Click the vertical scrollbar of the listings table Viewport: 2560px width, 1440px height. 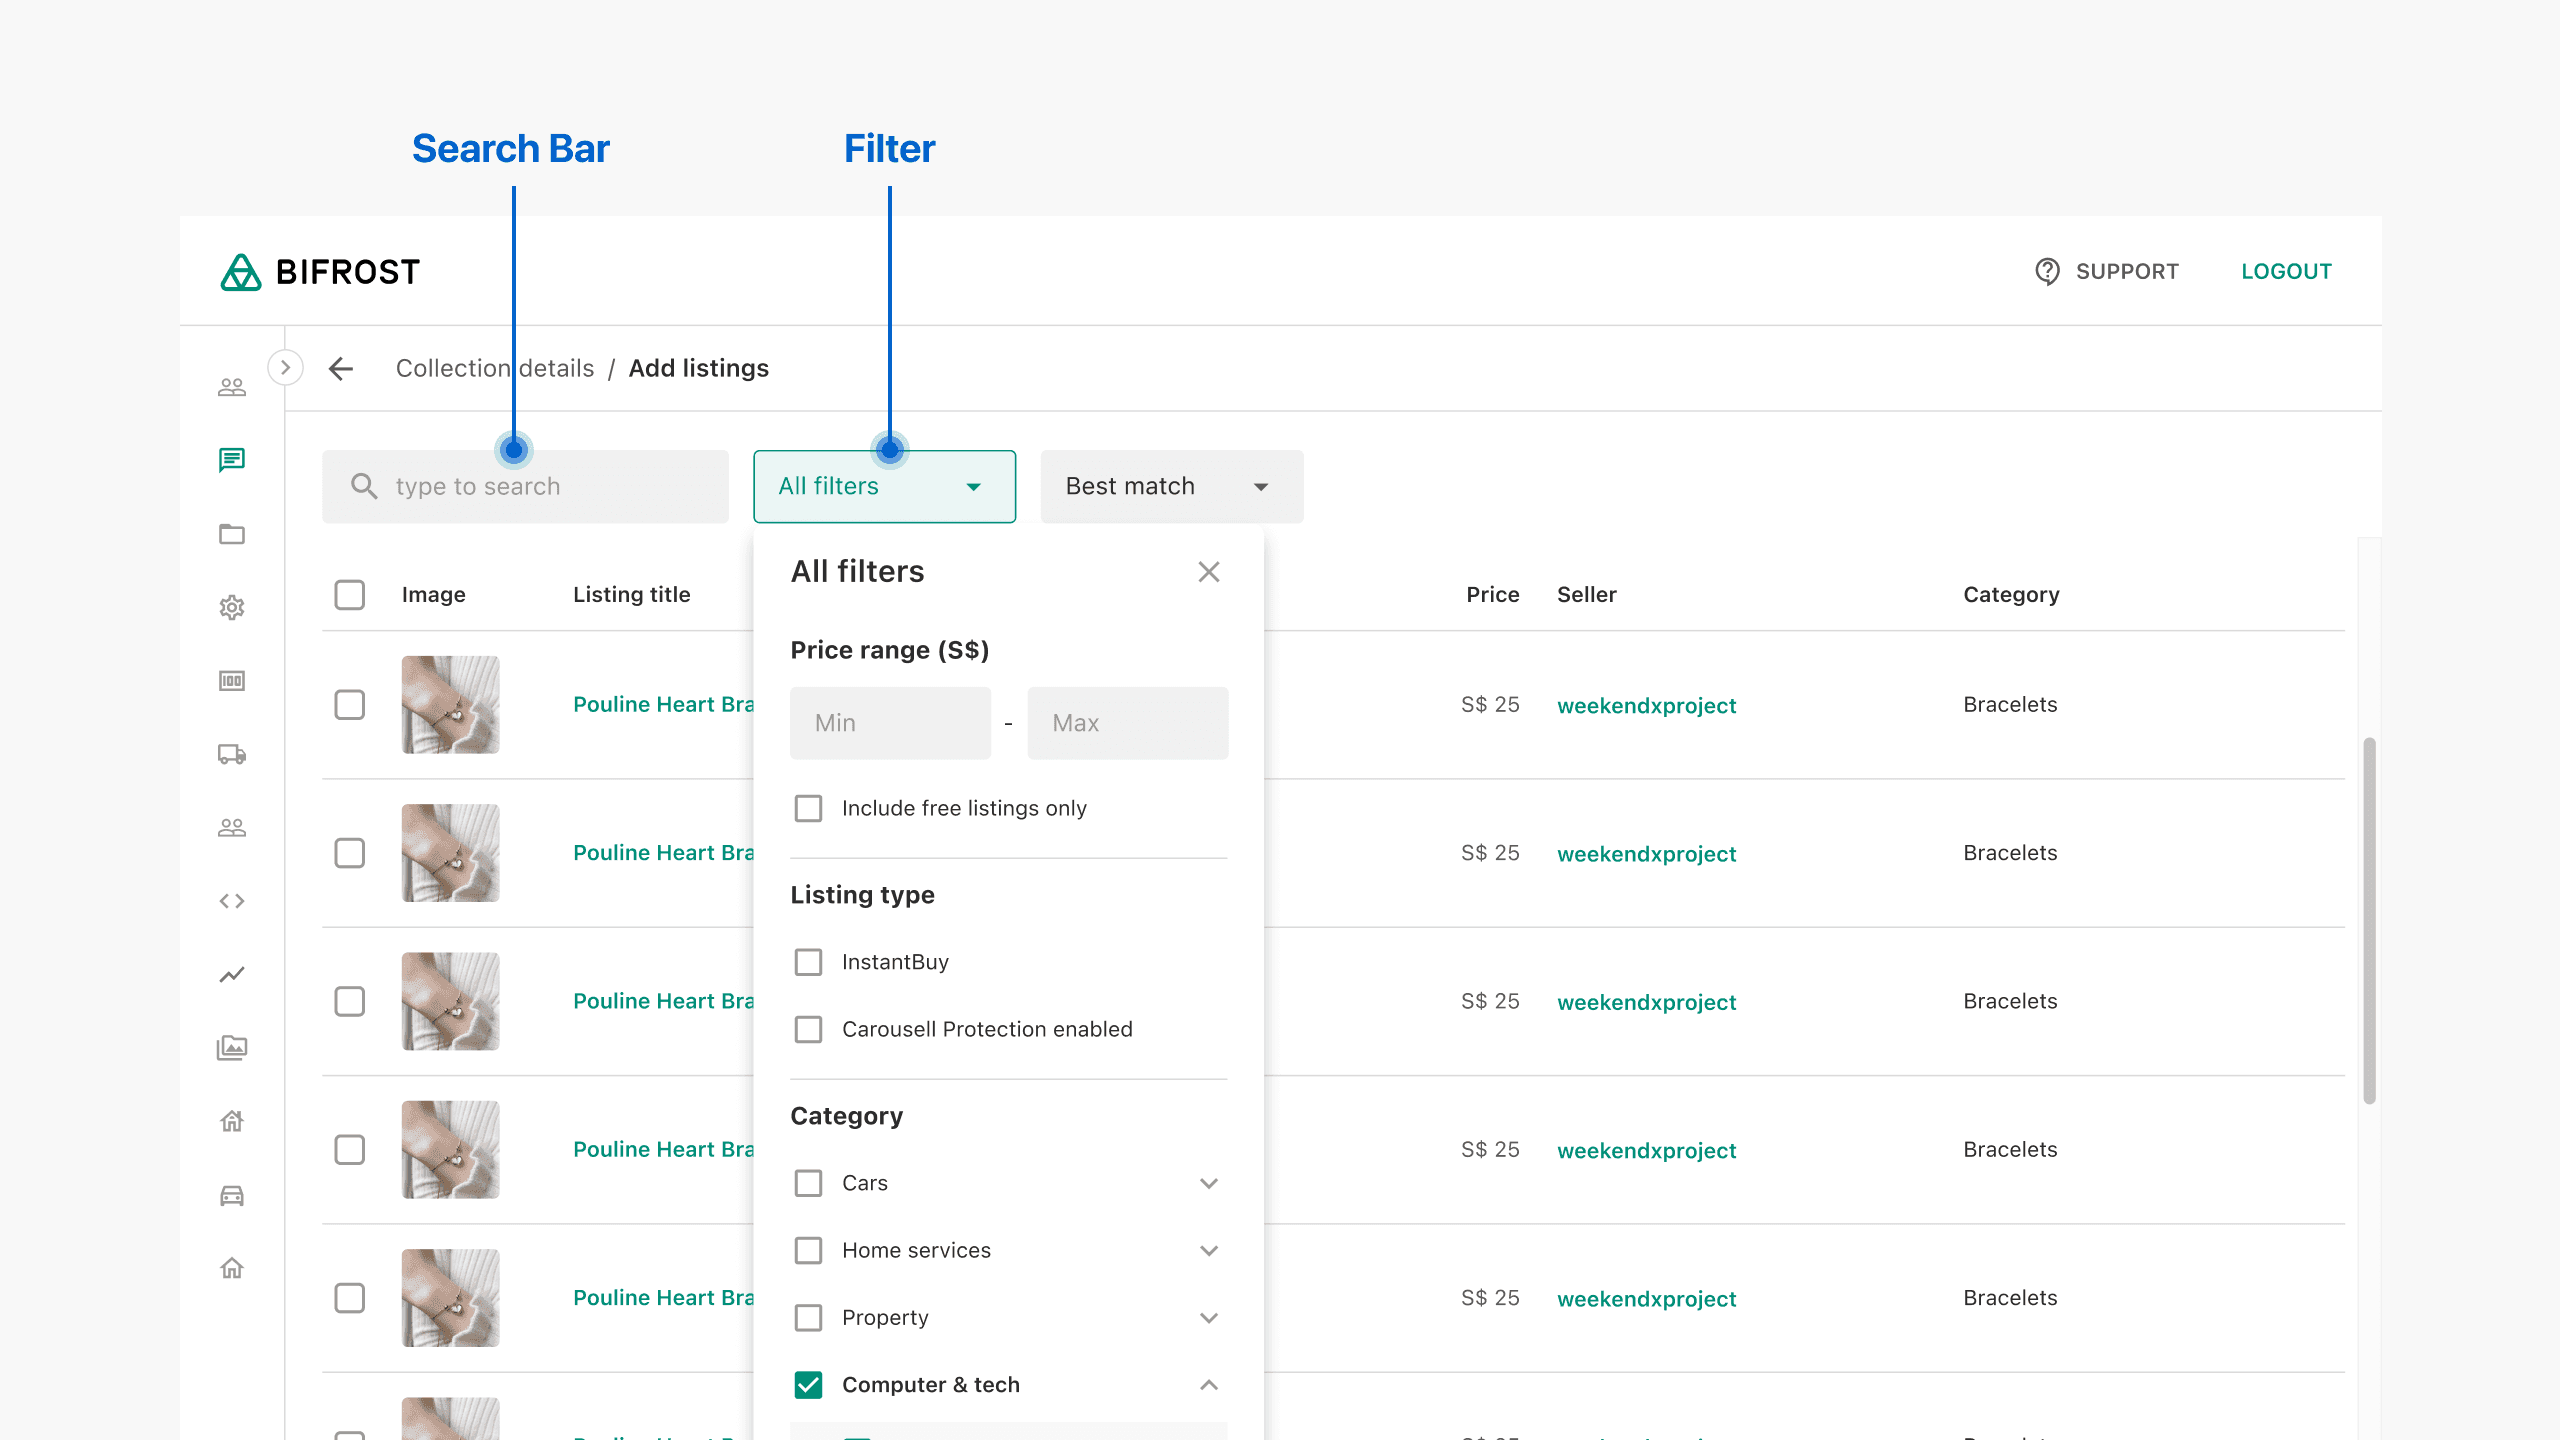pyautogui.click(x=2369, y=920)
